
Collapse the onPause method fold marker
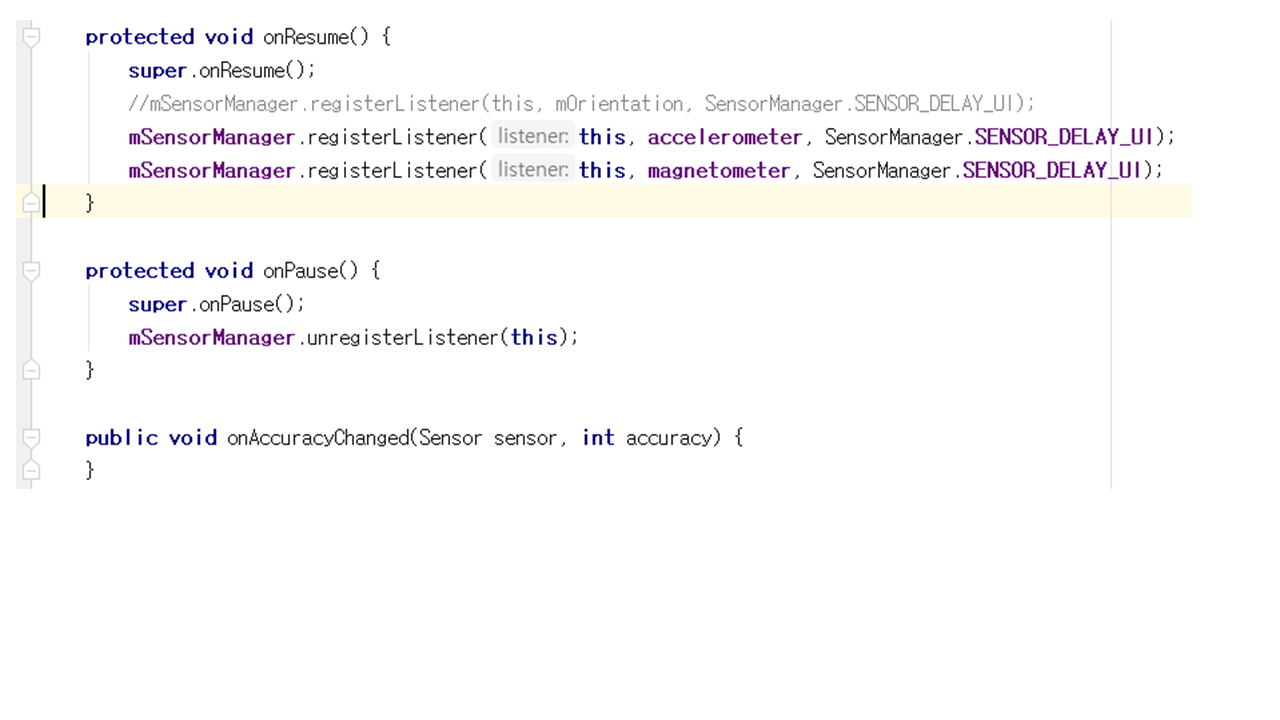(31, 271)
